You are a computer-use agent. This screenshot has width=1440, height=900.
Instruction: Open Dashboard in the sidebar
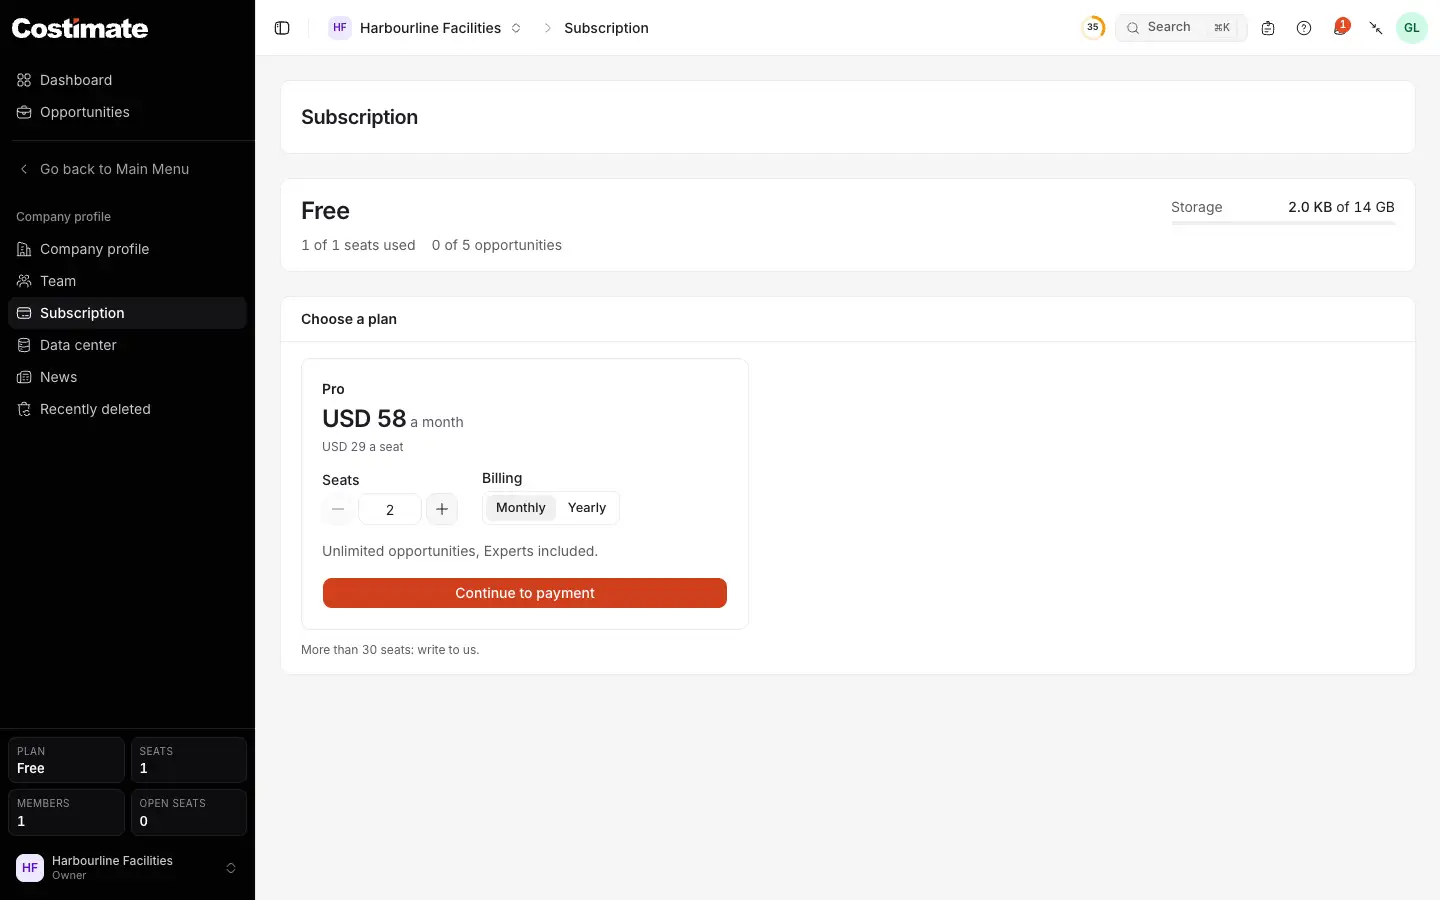tap(127, 80)
